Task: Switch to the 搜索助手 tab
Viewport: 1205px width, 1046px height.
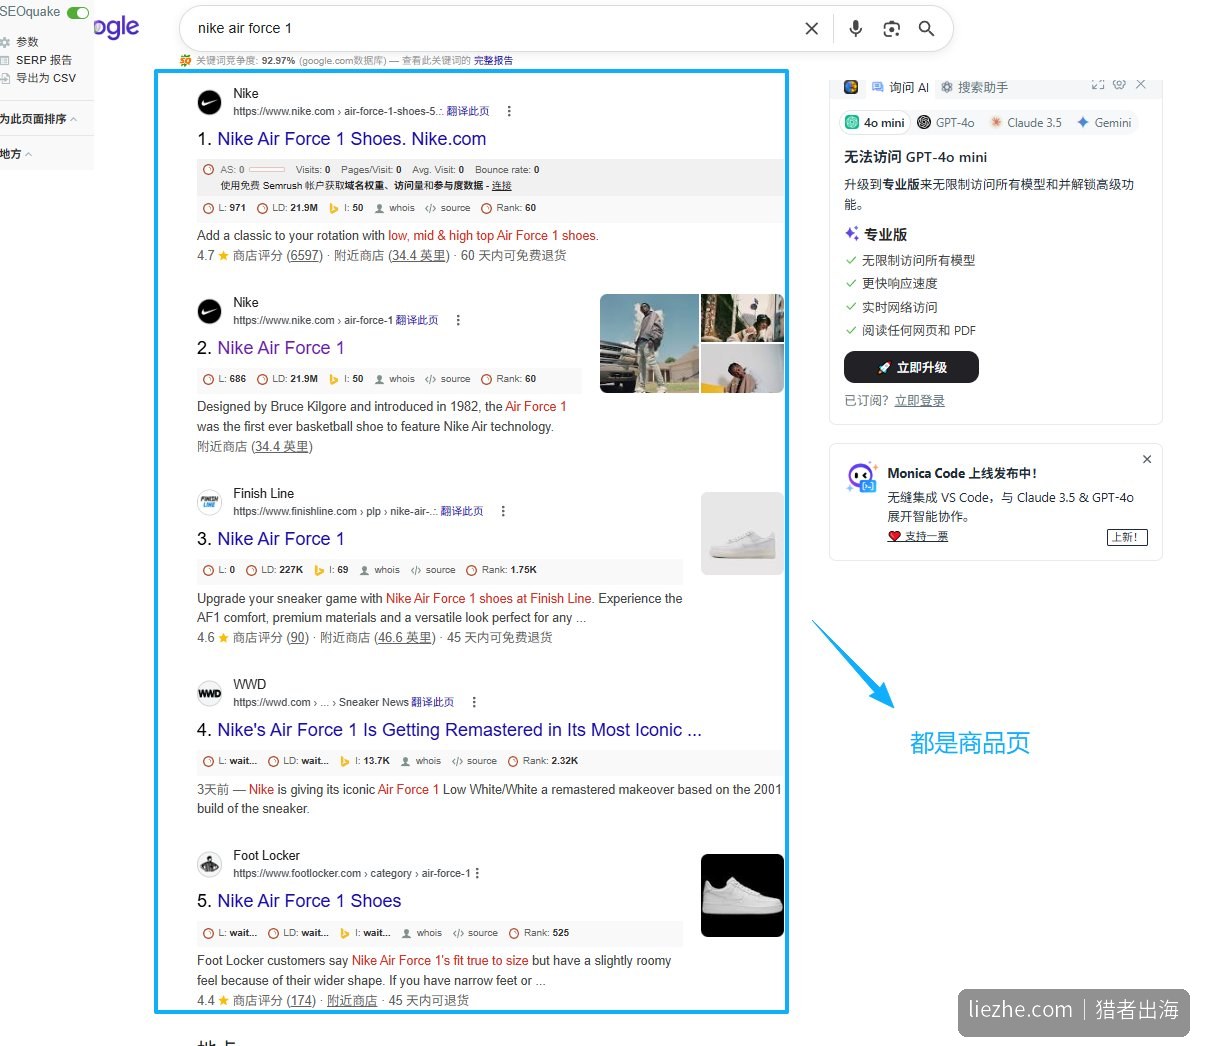Action: pos(974,87)
